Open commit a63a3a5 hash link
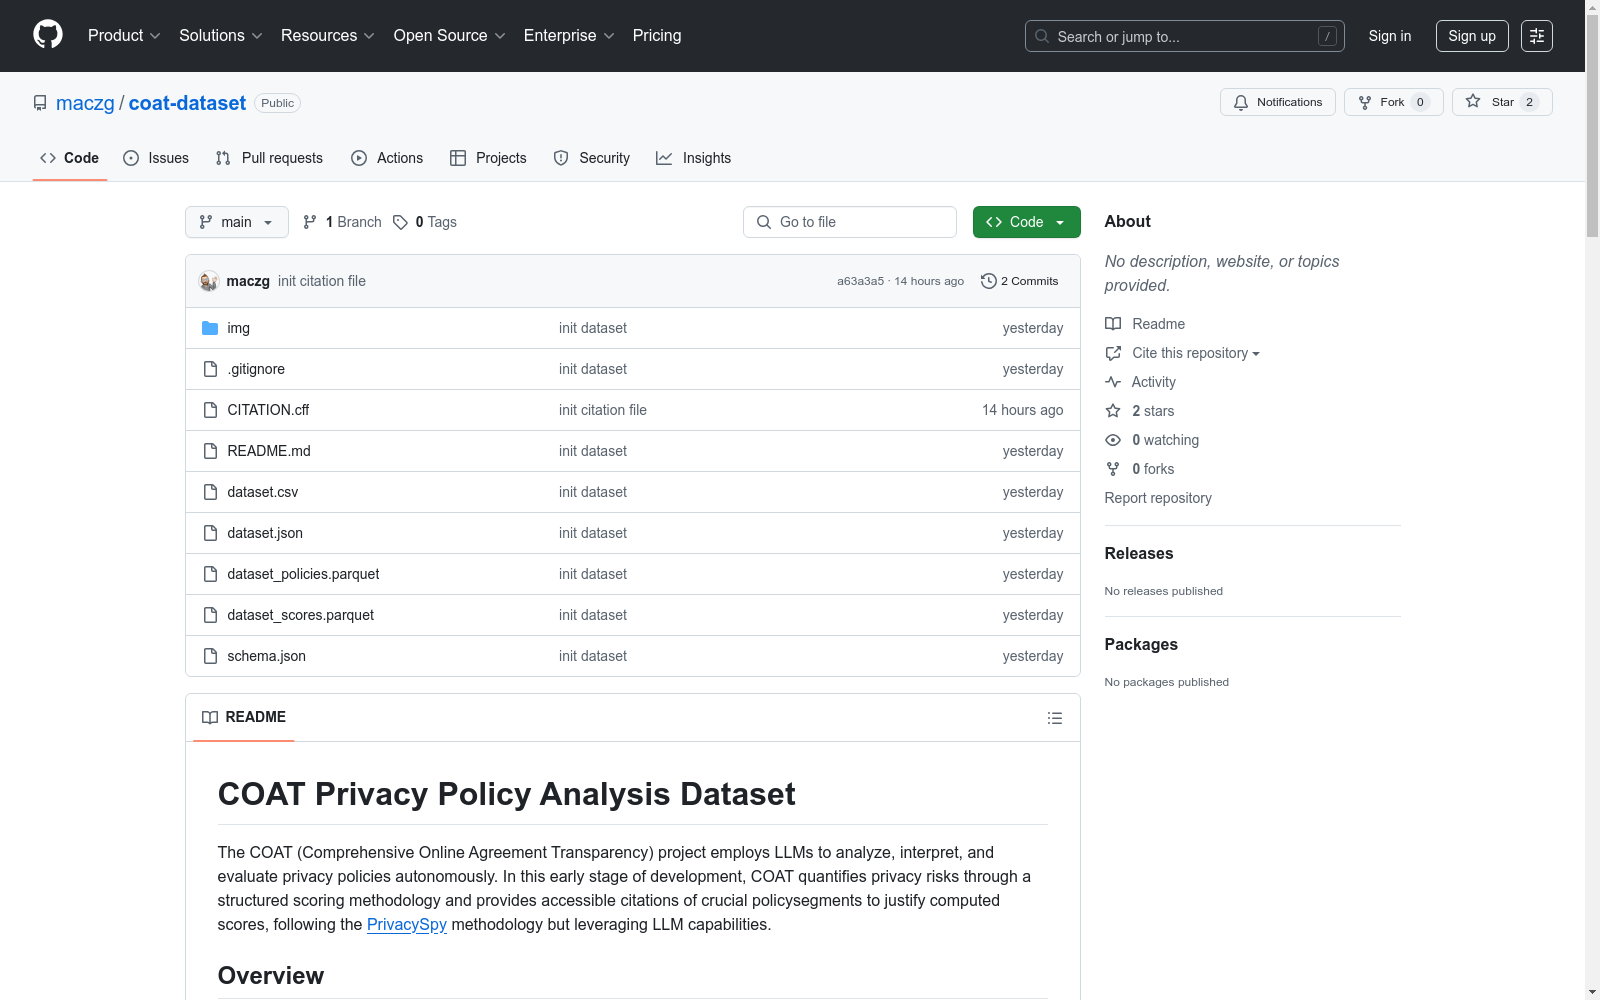Image resolution: width=1600 pixels, height=1000 pixels. click(x=860, y=281)
